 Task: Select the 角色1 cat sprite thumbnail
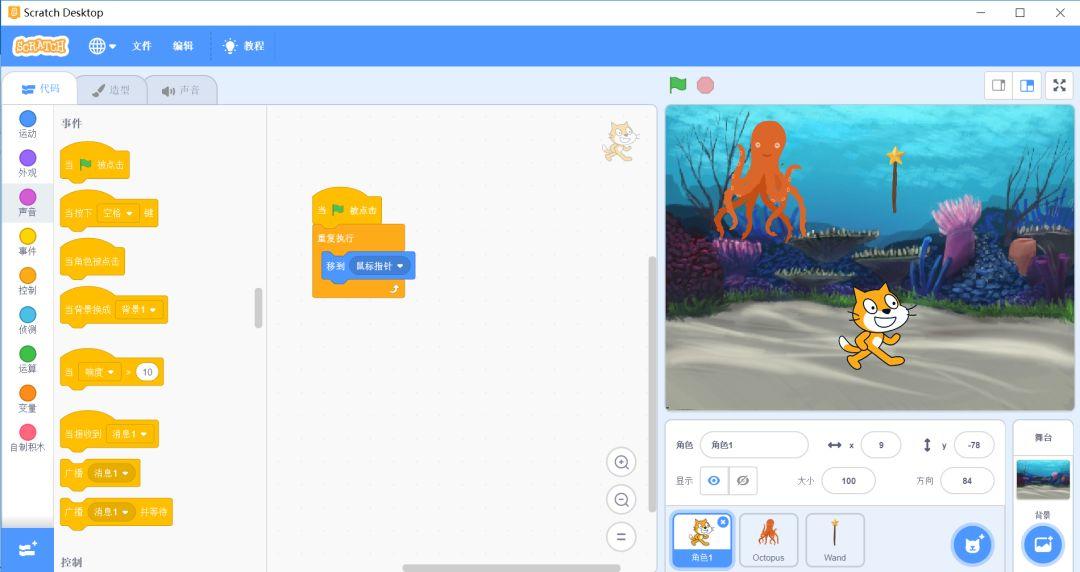coord(702,540)
